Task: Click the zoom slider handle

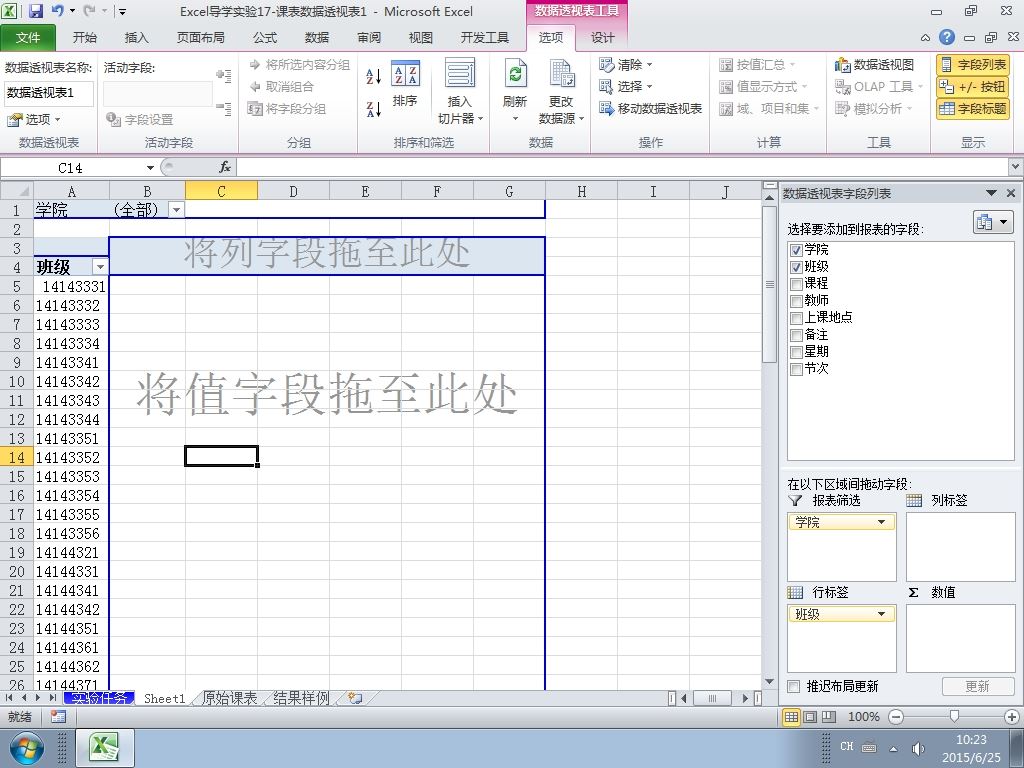Action: 954,716
